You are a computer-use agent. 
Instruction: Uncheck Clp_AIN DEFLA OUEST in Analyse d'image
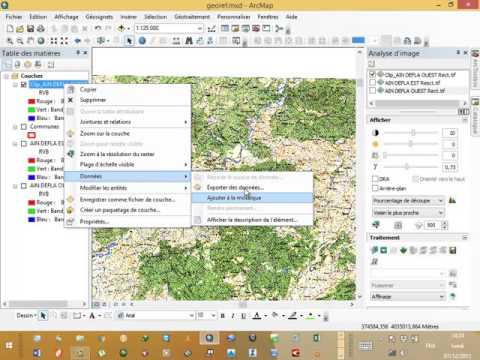(x=372, y=74)
